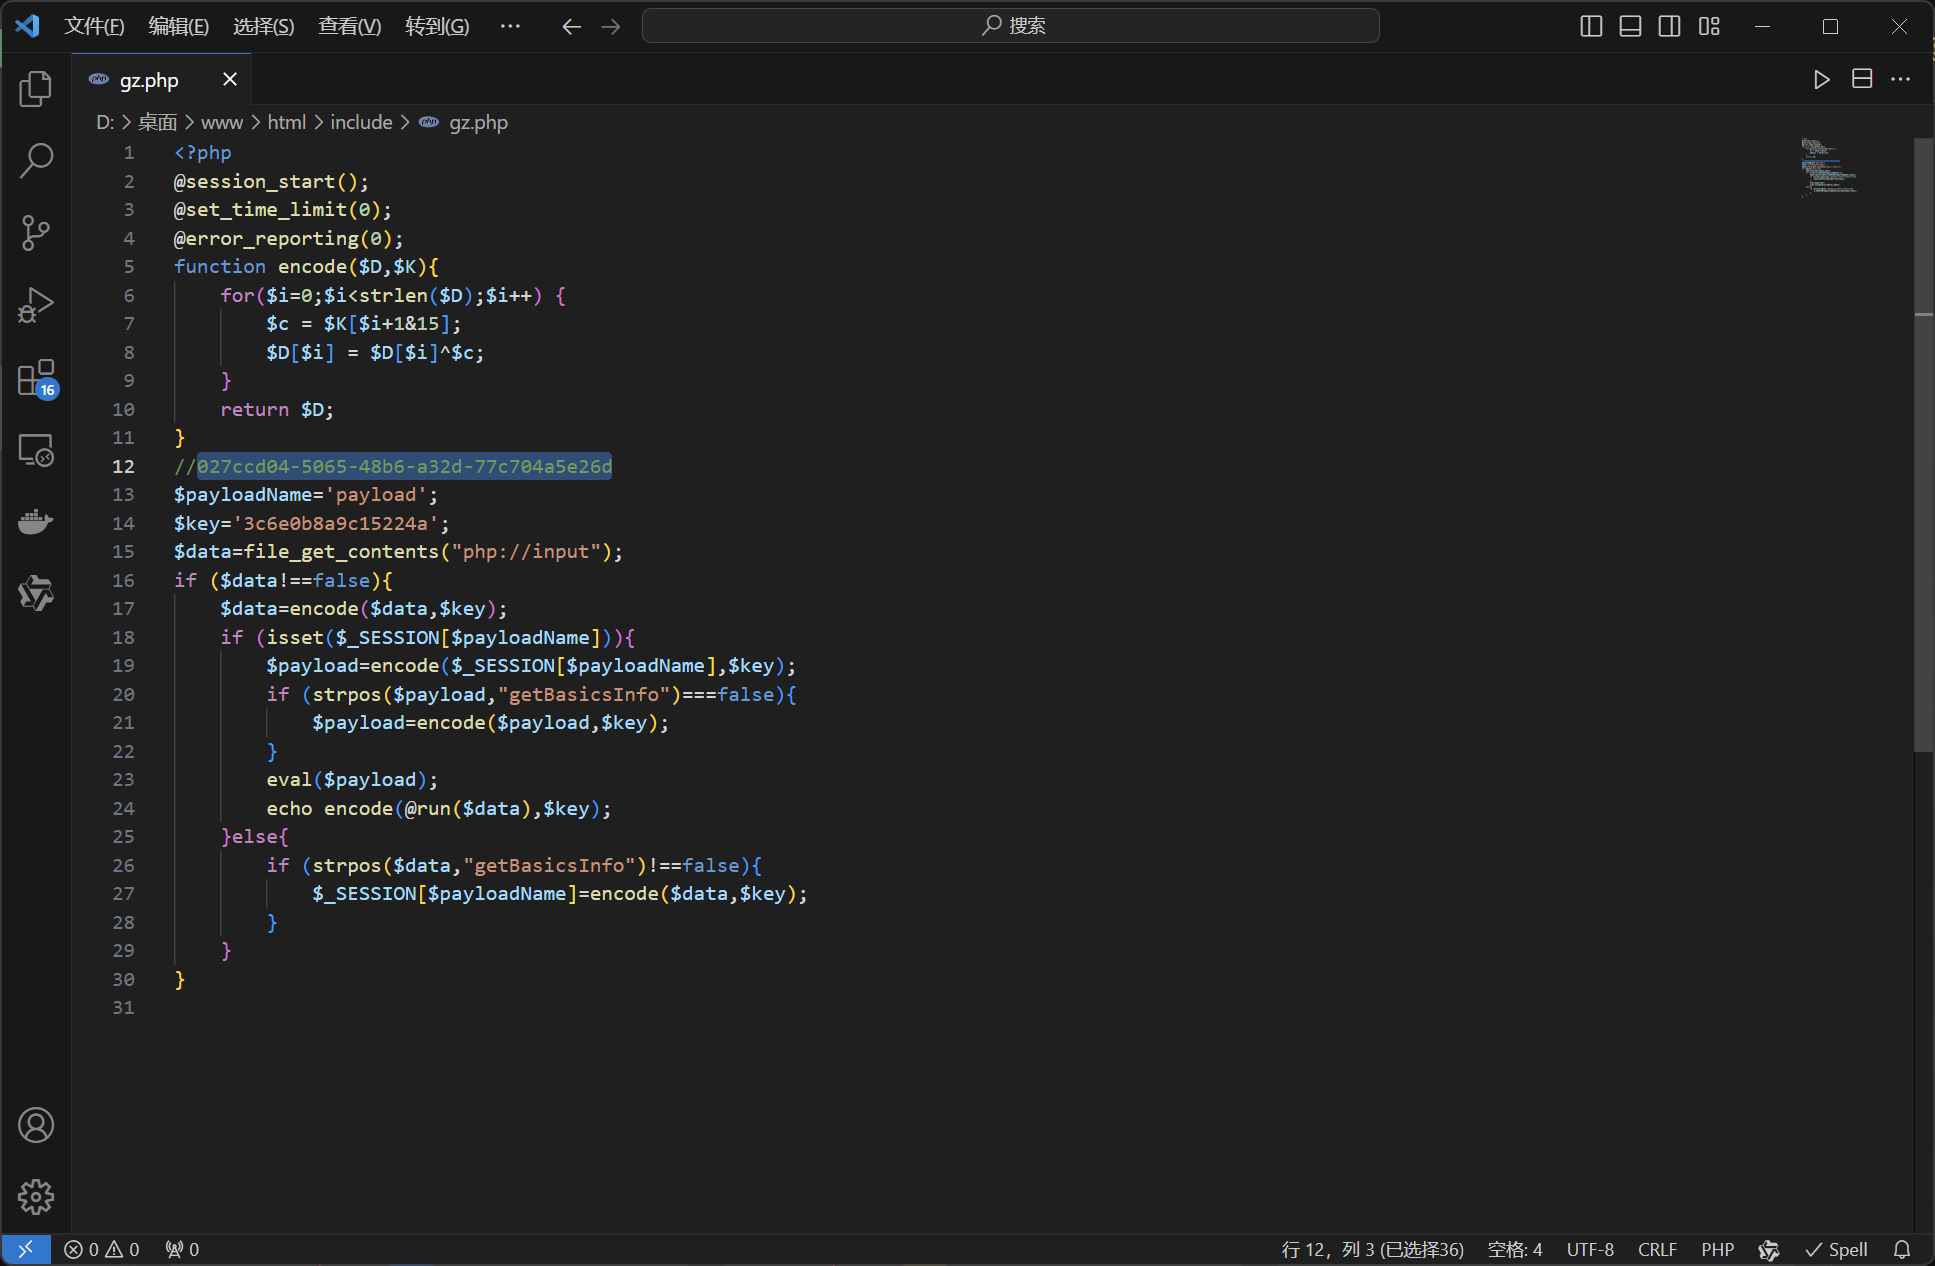This screenshot has height=1266, width=1935.
Task: Click line number 23 in the gutter
Action: click(x=123, y=779)
